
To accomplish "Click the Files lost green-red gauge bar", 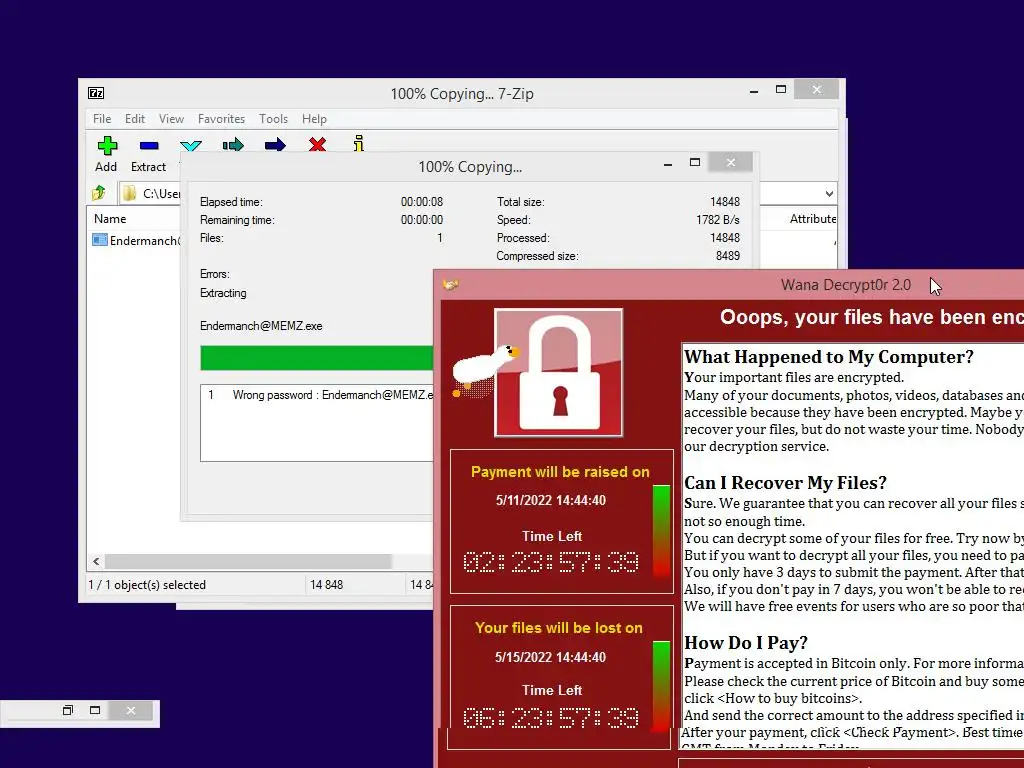I will point(661,686).
